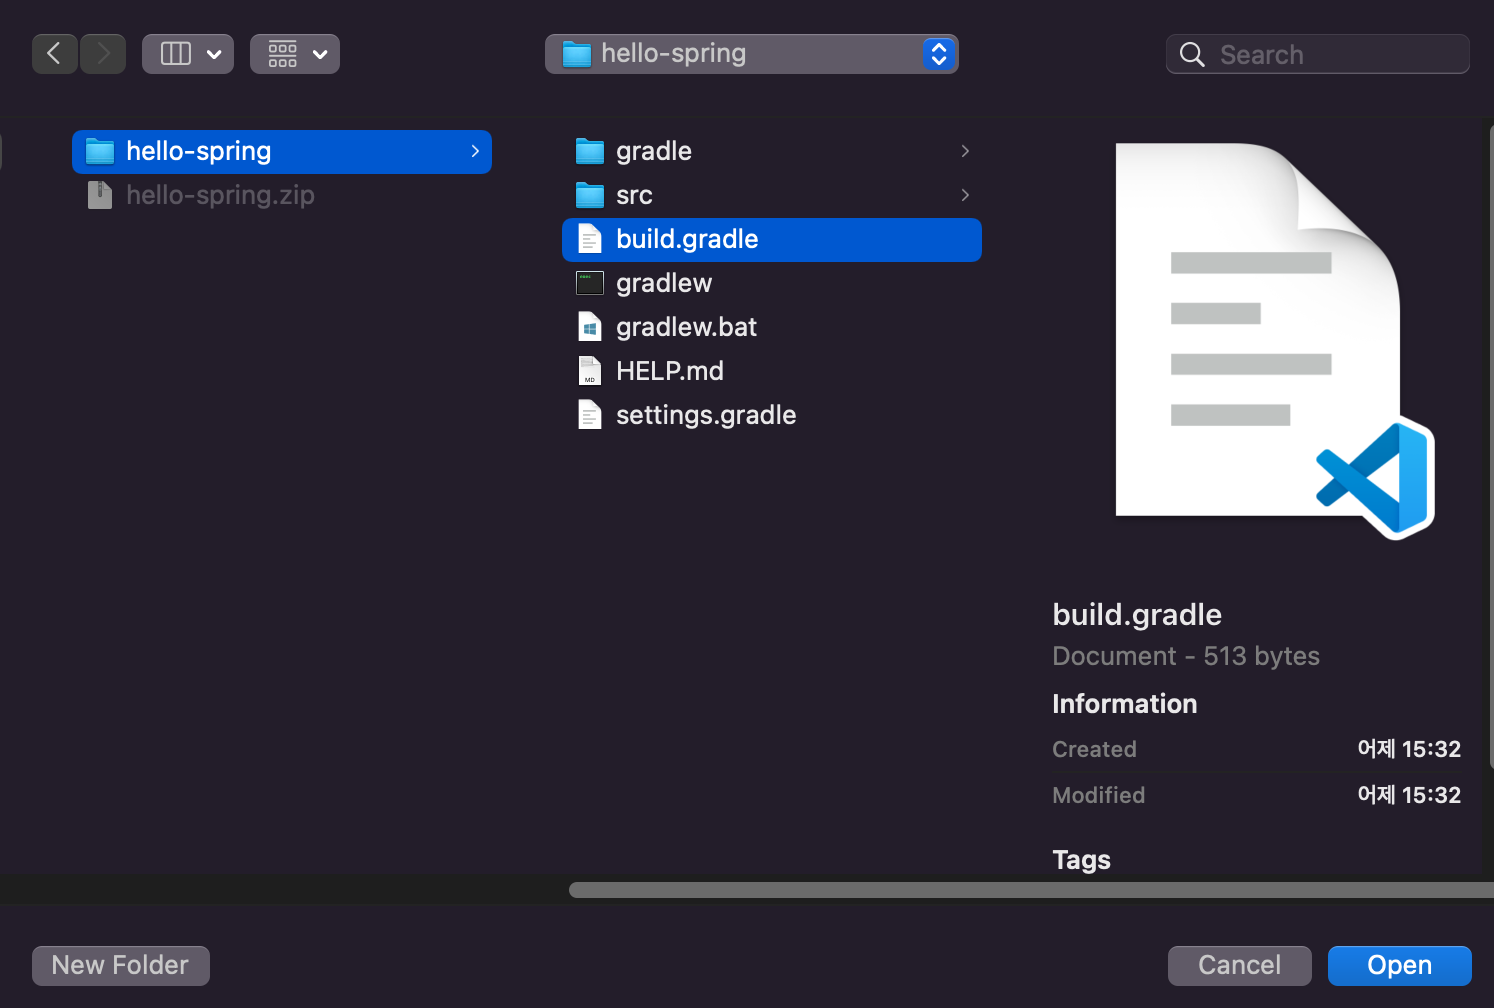Click the horizontal scrollbar at the bottom

(x=1031, y=890)
